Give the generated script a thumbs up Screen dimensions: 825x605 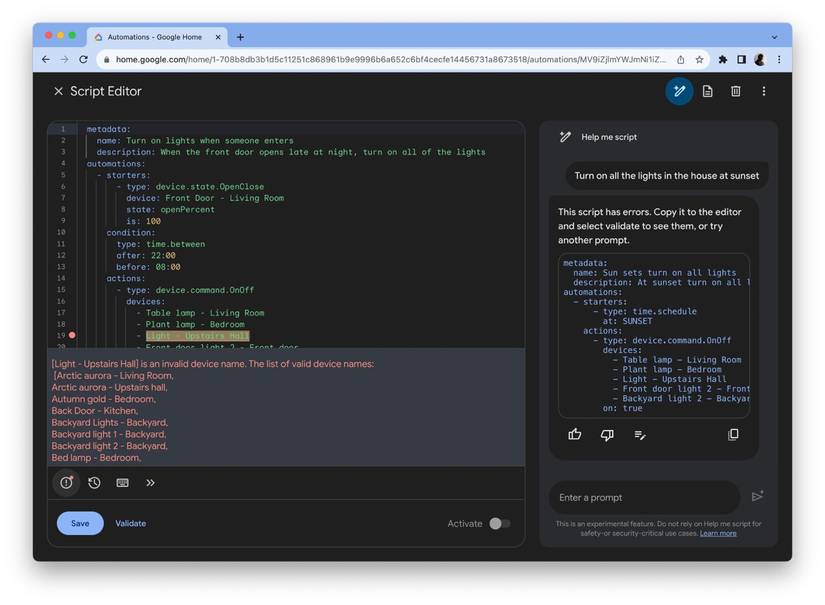[x=575, y=435]
